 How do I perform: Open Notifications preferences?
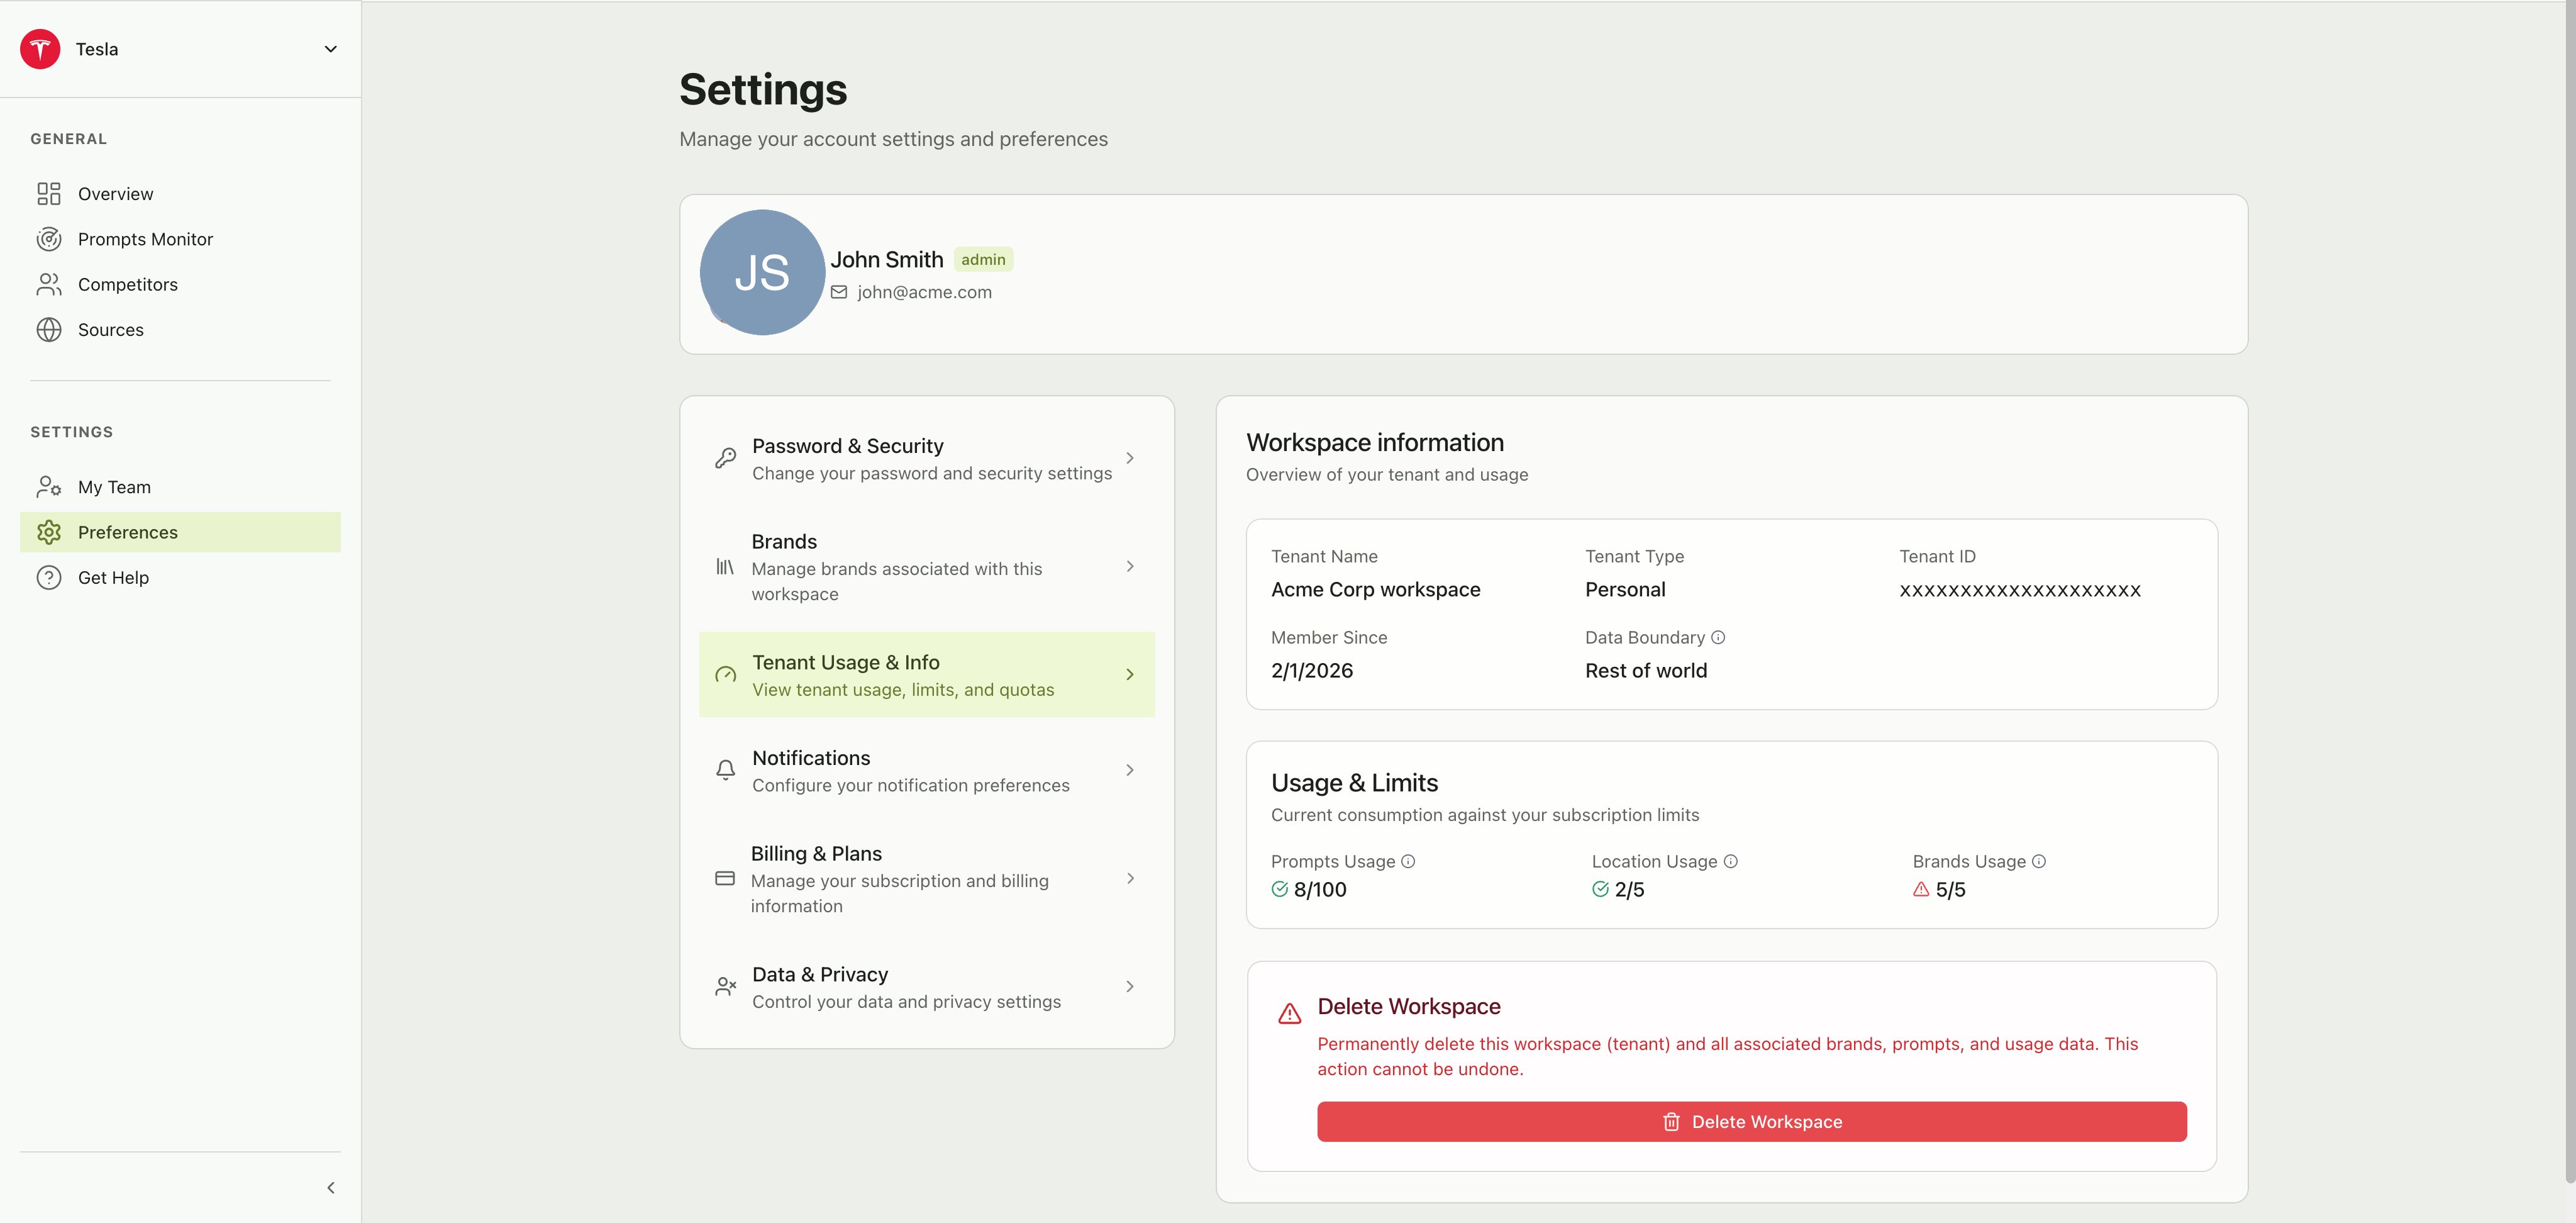pos(927,770)
